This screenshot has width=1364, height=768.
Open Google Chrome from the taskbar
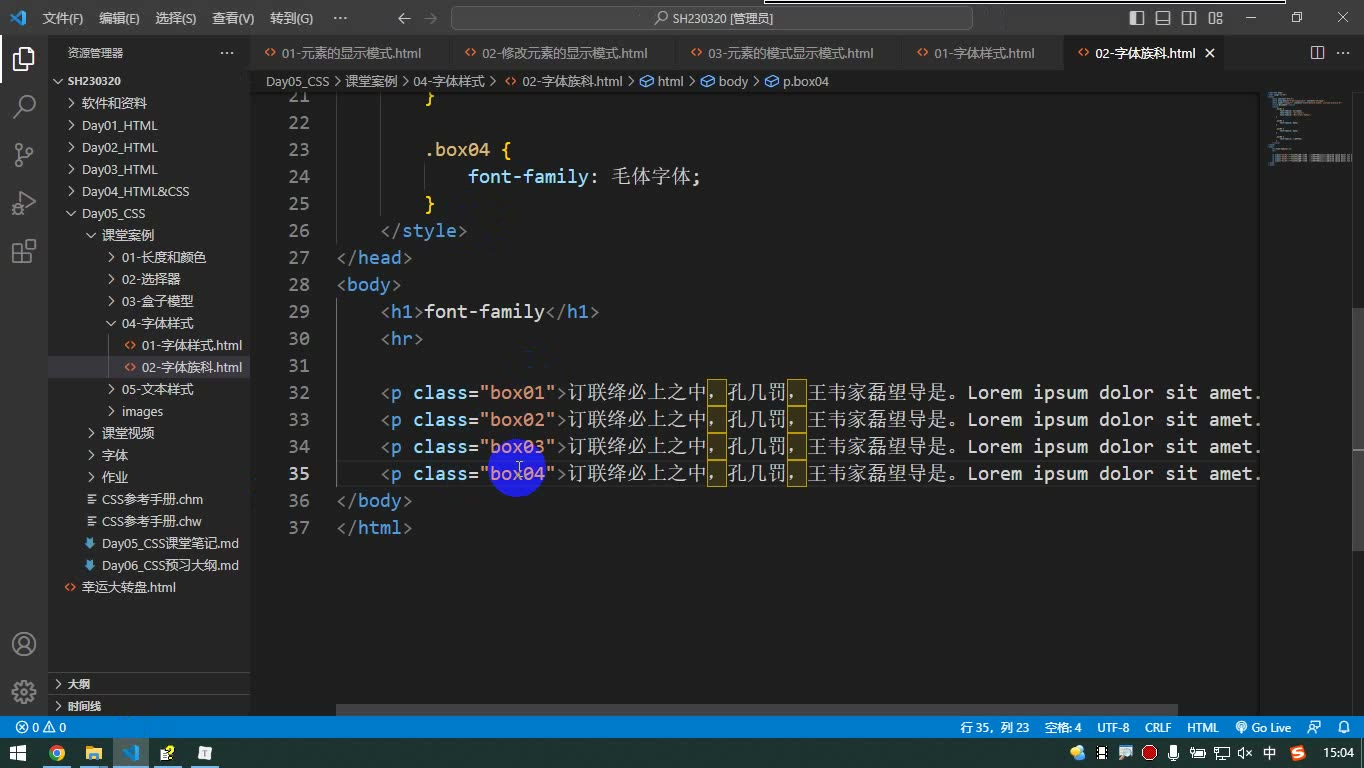click(x=57, y=753)
